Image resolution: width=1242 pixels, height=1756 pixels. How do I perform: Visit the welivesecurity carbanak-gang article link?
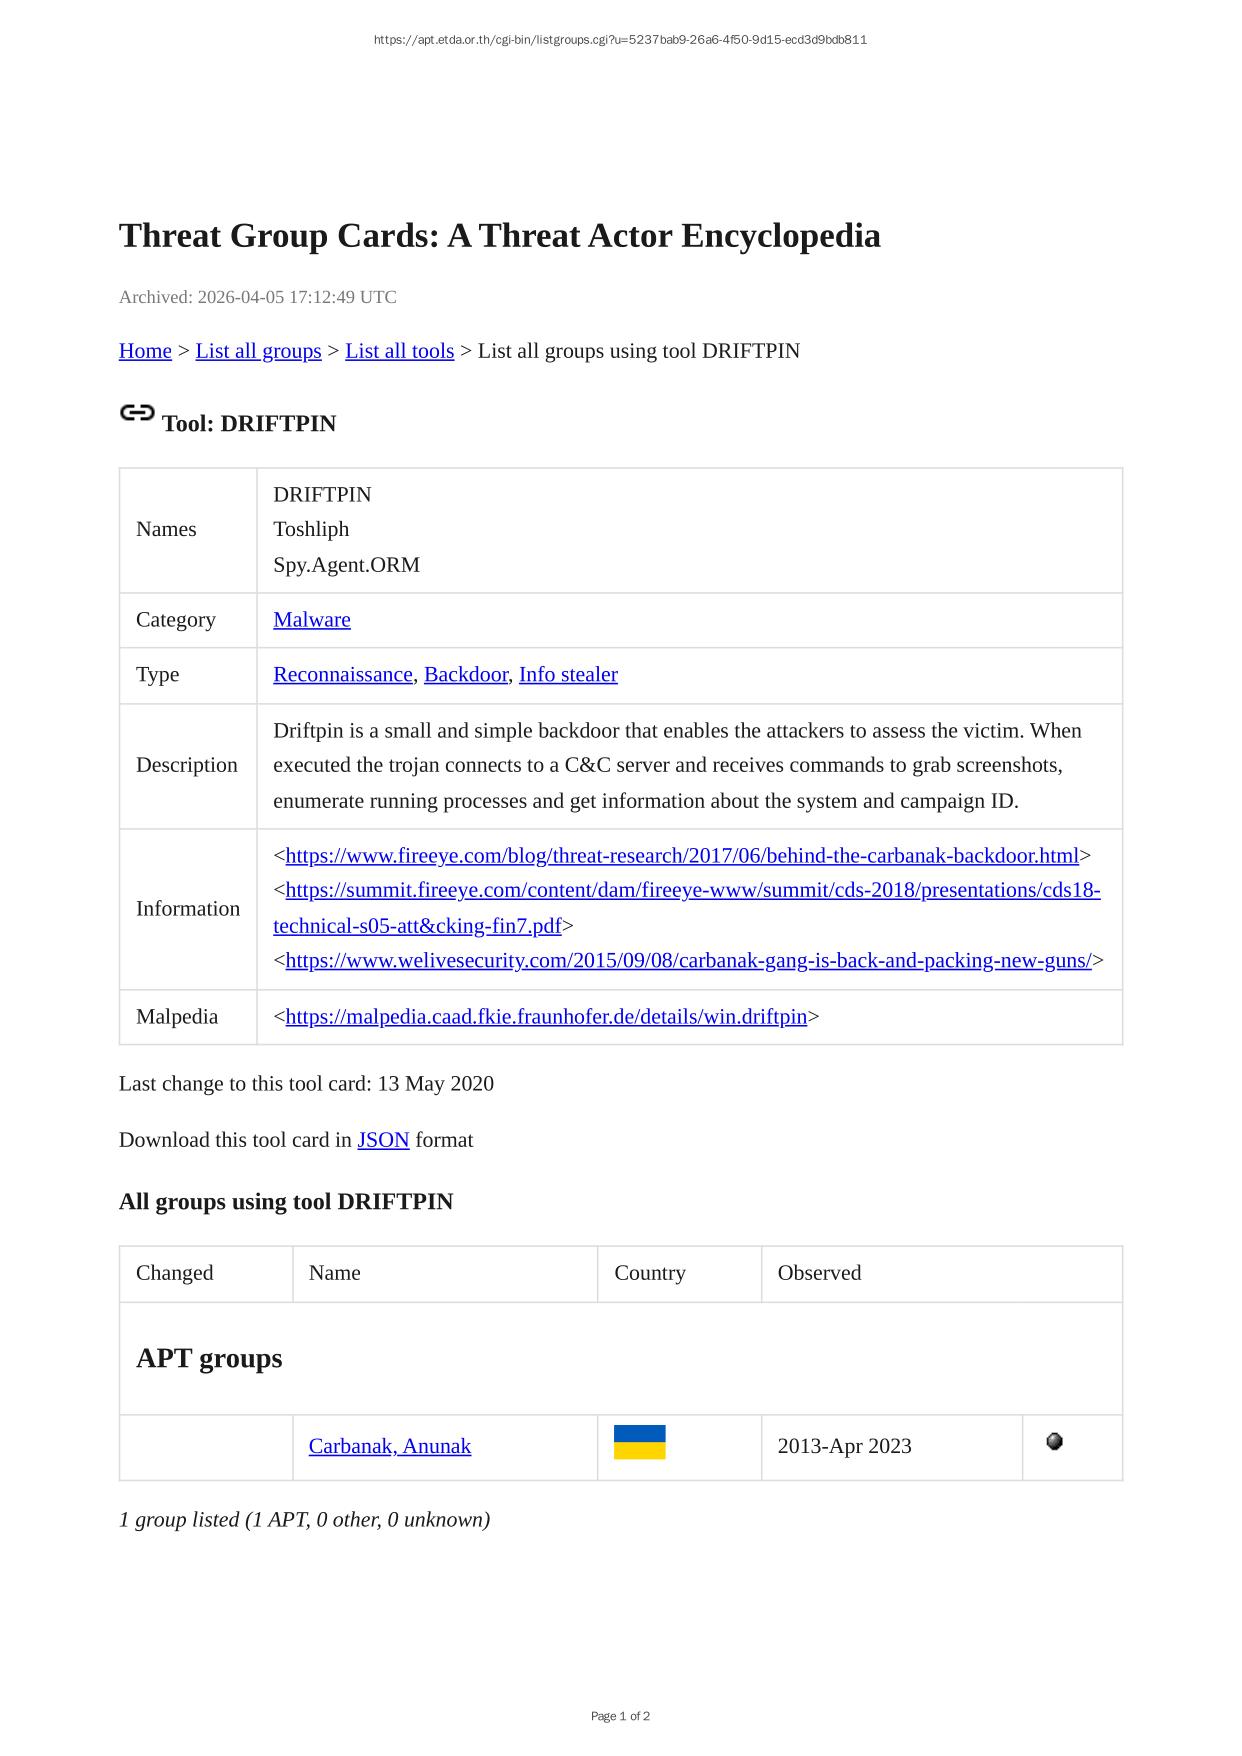tap(688, 961)
